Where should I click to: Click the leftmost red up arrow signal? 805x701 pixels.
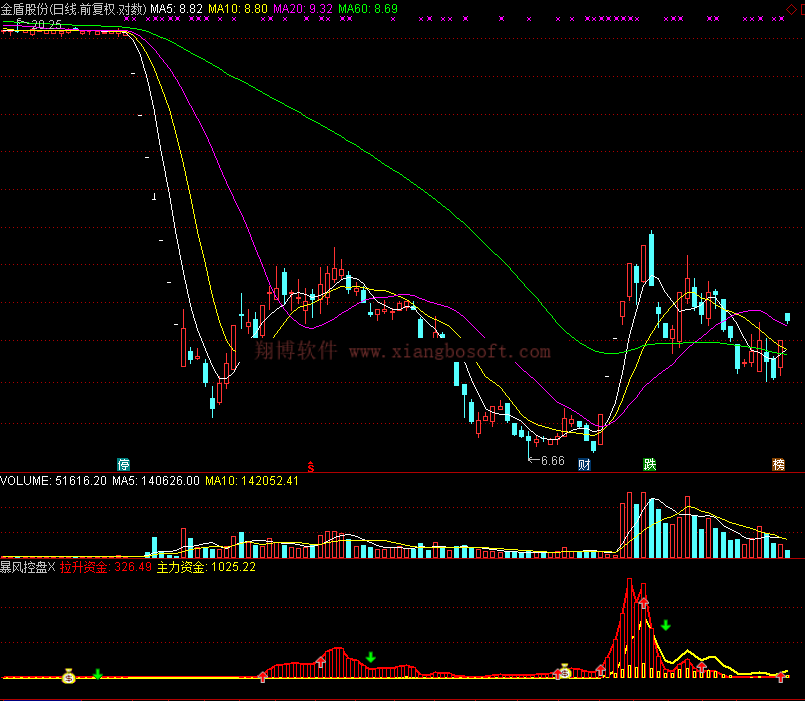point(263,677)
